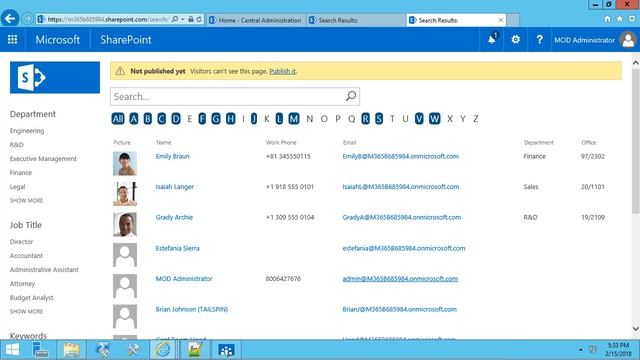The width and height of the screenshot is (640, 360).
Task: Click the warning icon in banner
Action: point(120,71)
